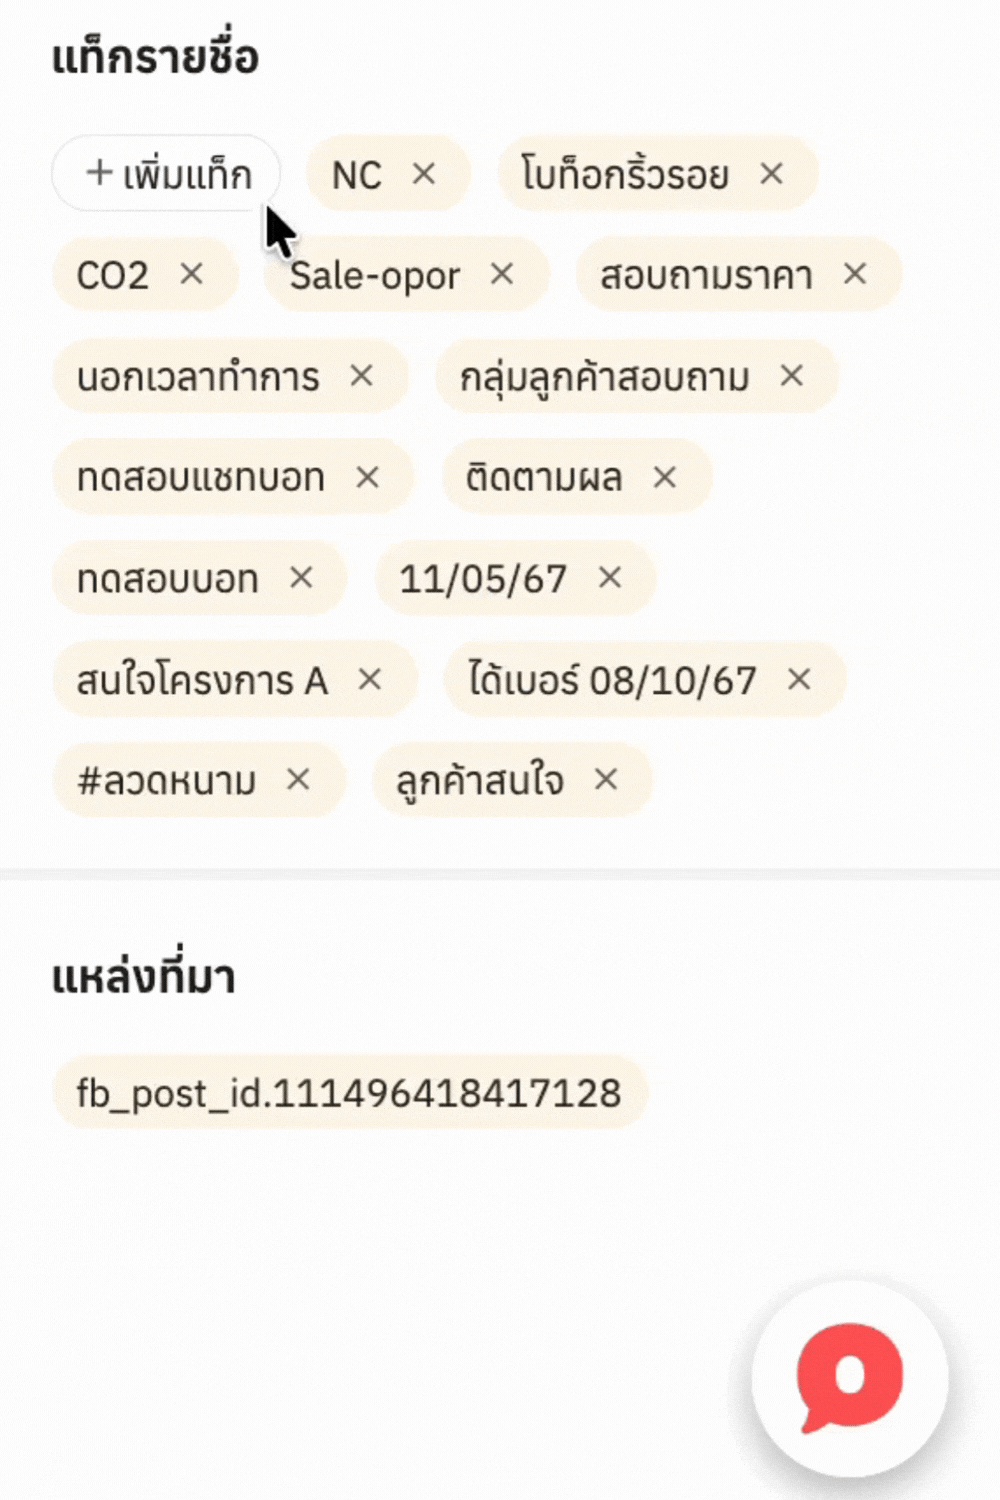Delete the 11/05/67 tag
This screenshot has height=1500, width=1000.
pyautogui.click(x=610, y=578)
